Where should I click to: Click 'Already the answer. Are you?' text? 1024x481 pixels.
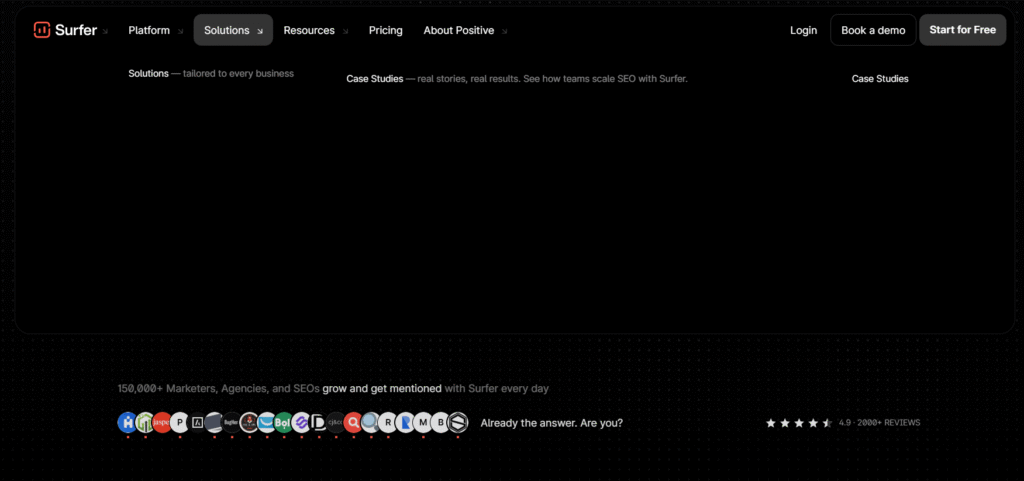tap(552, 423)
